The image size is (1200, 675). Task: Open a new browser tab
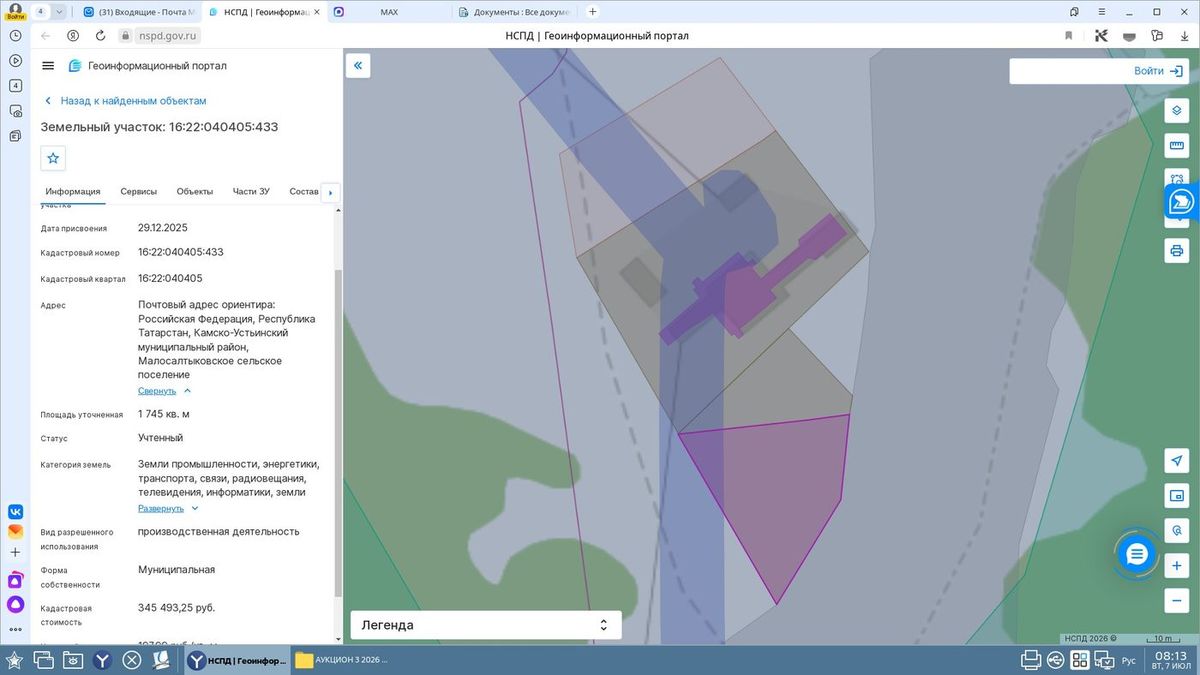[x=592, y=11]
